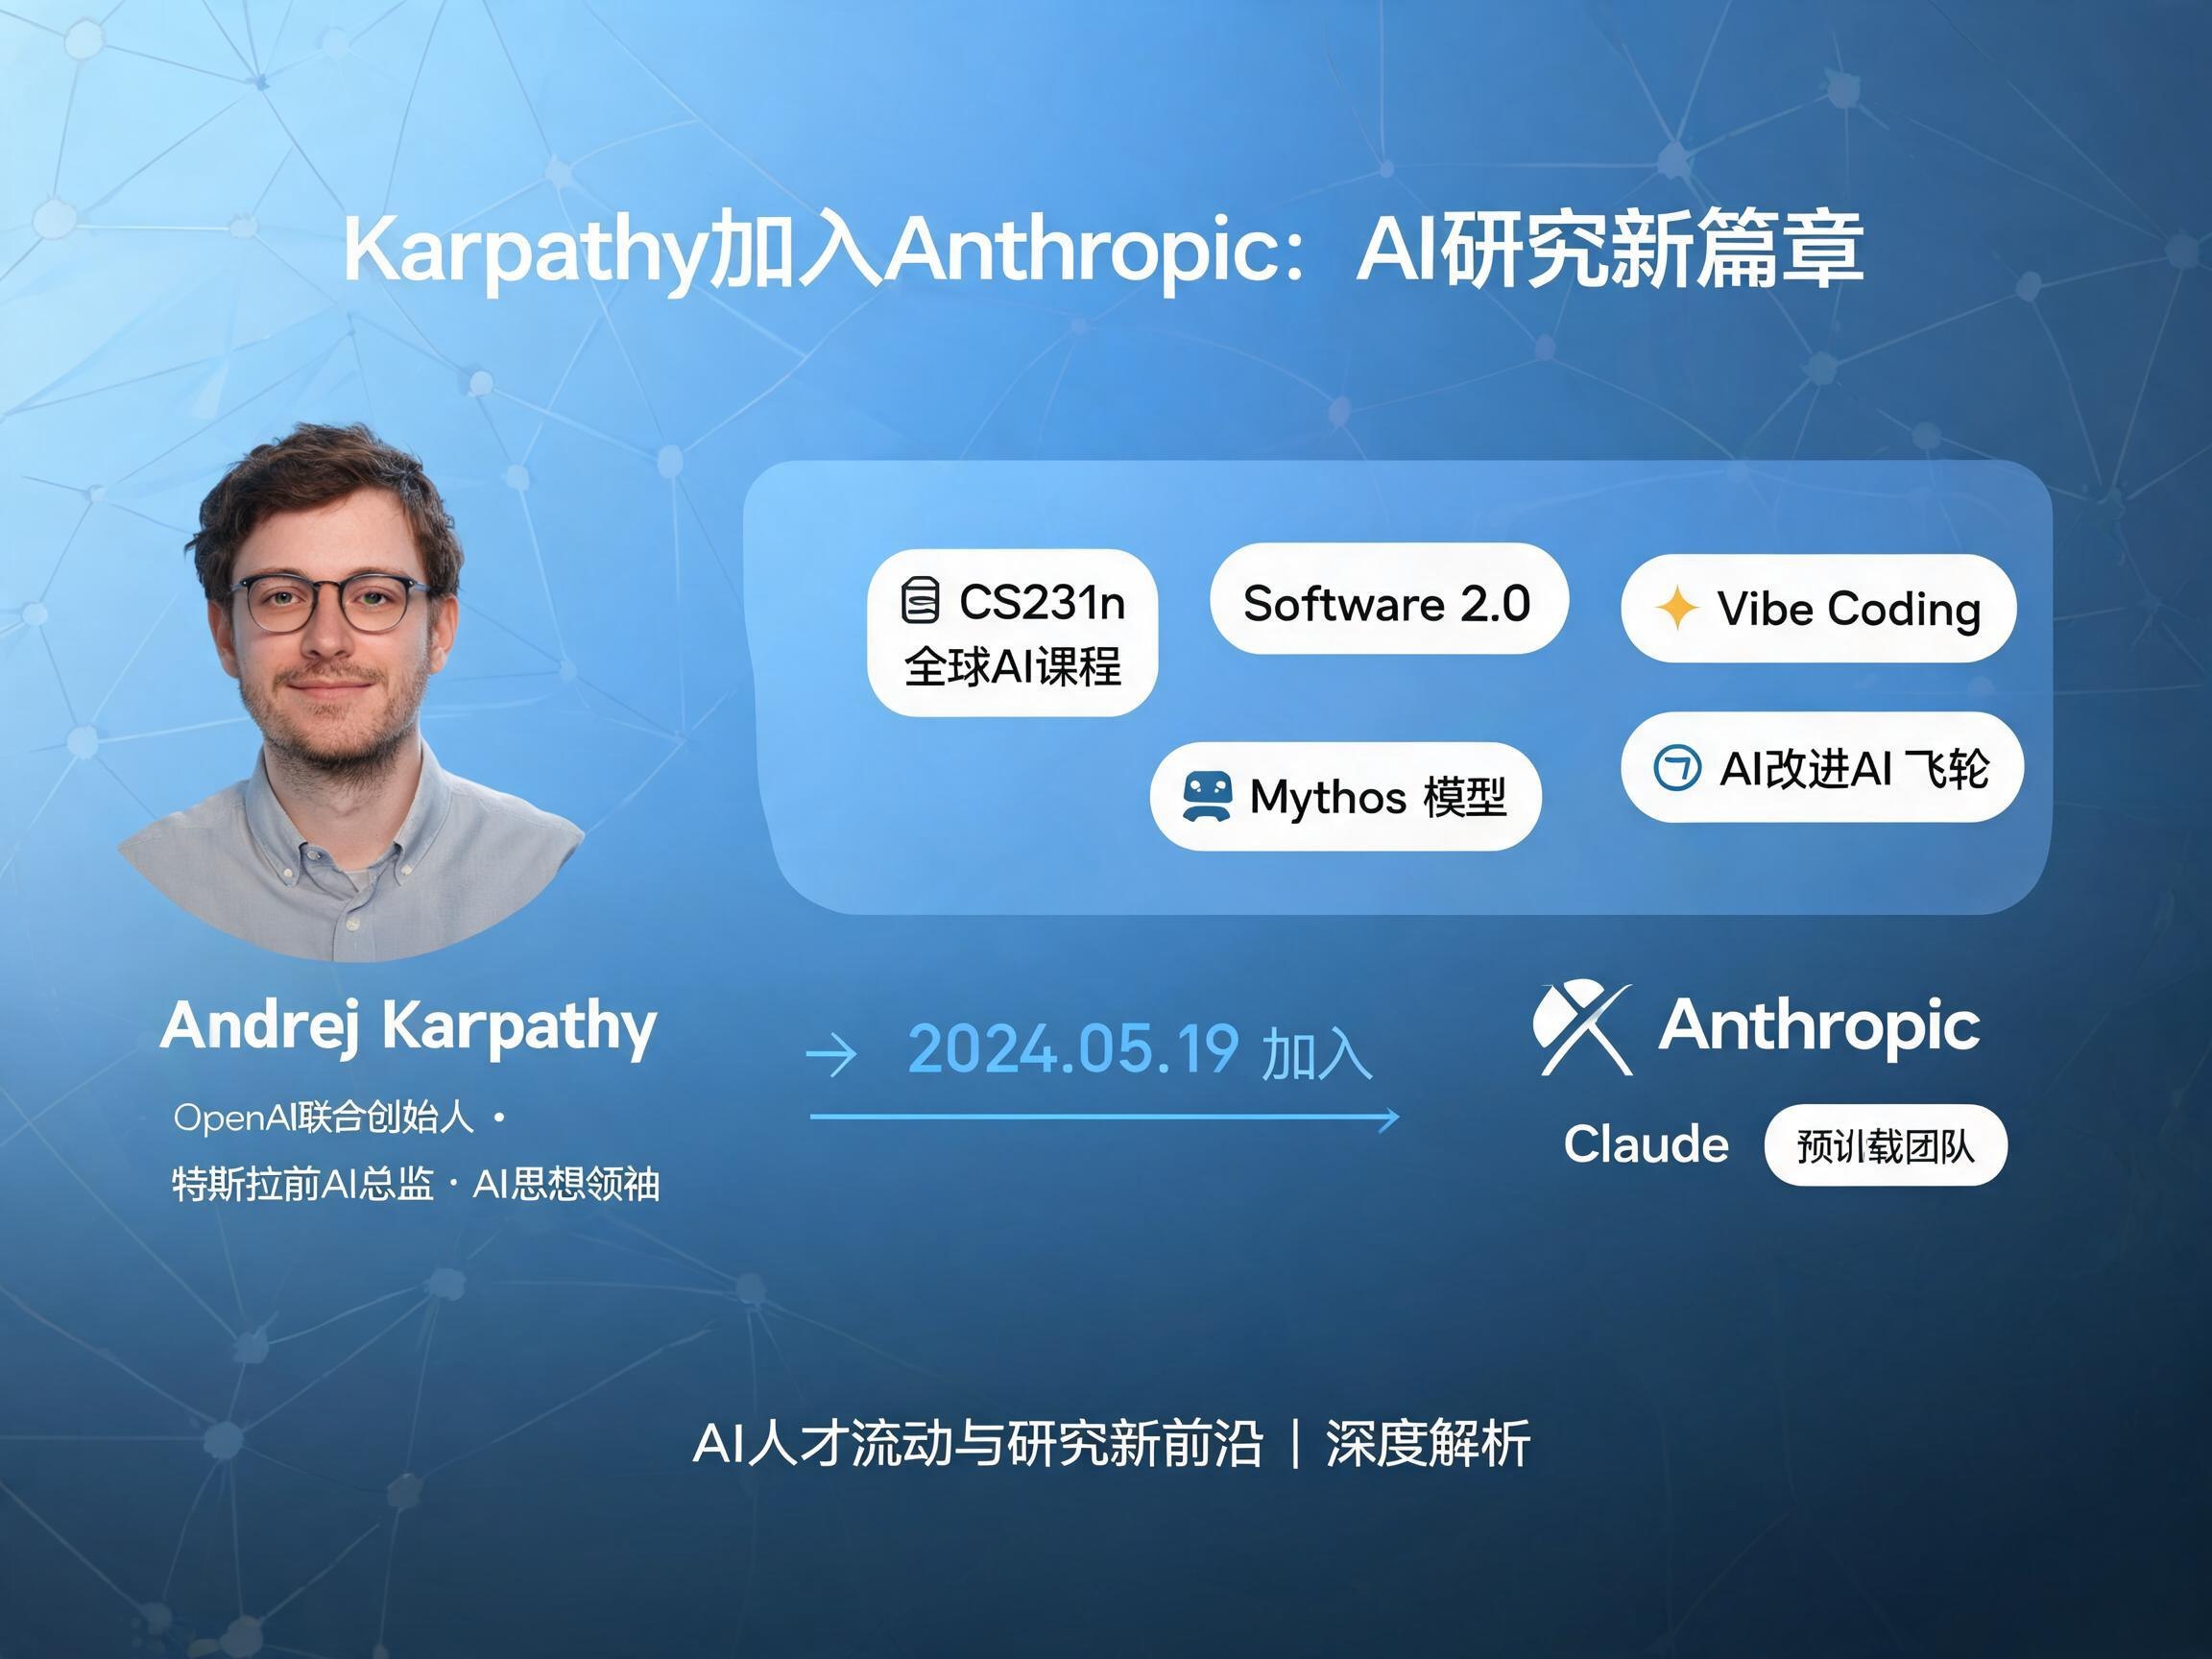
Task: Click the robot icon beside Mythos 模型
Action: (x=1206, y=797)
